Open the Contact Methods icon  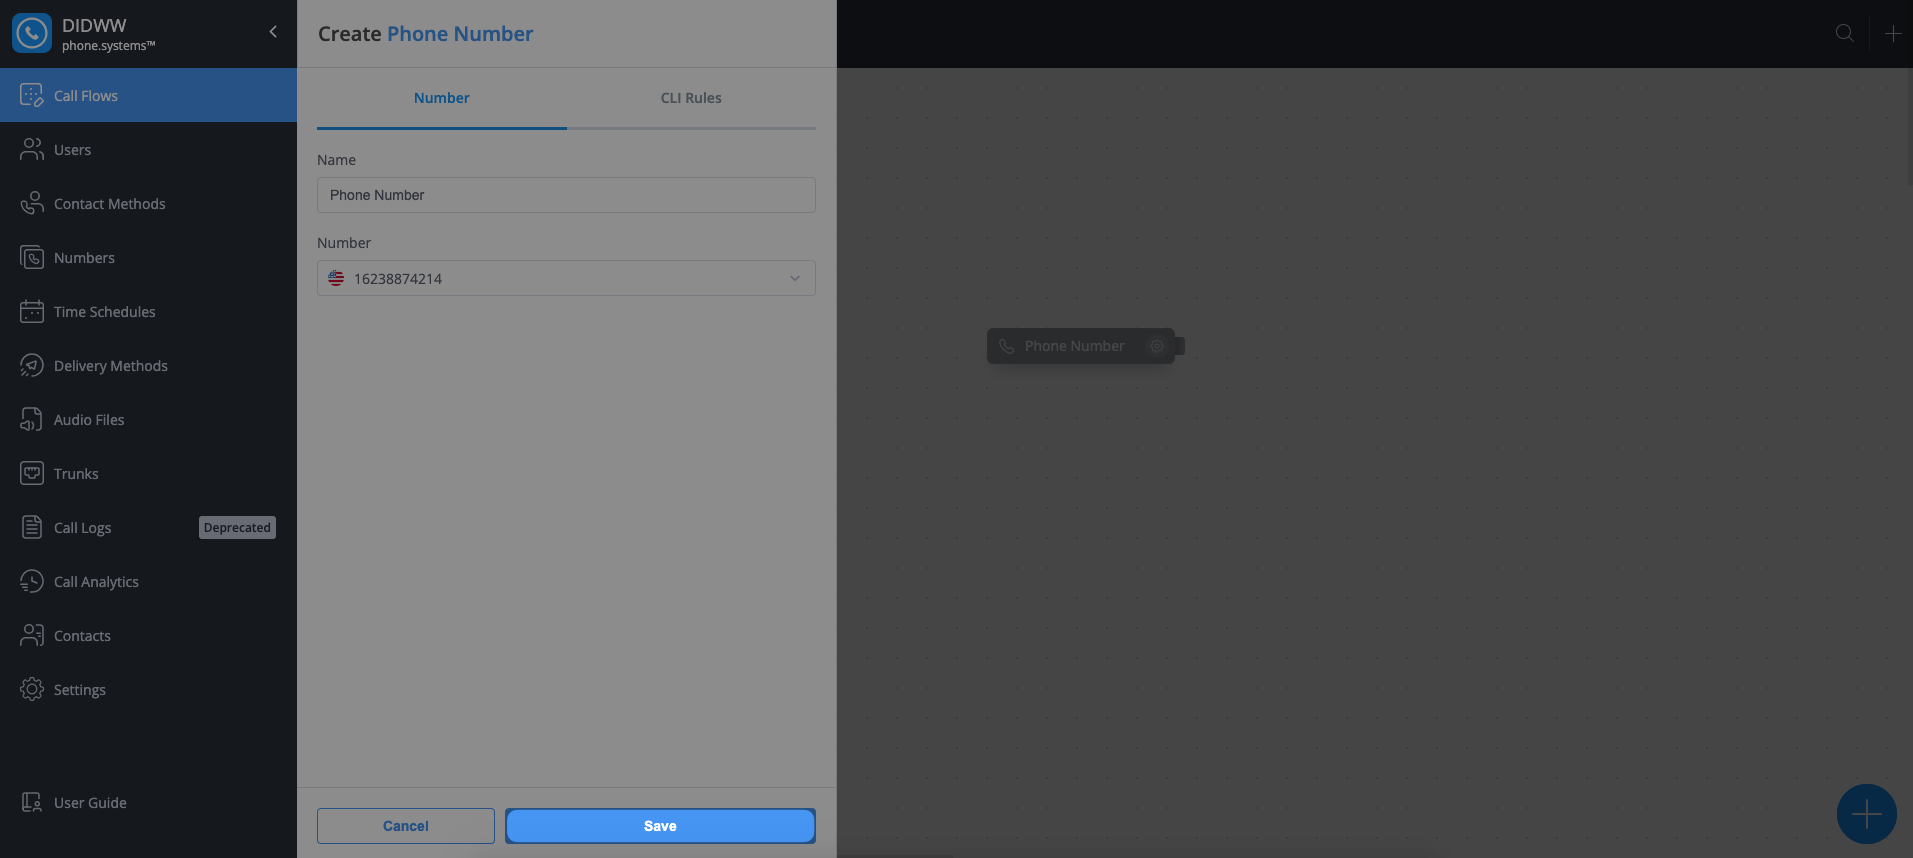[x=32, y=203]
